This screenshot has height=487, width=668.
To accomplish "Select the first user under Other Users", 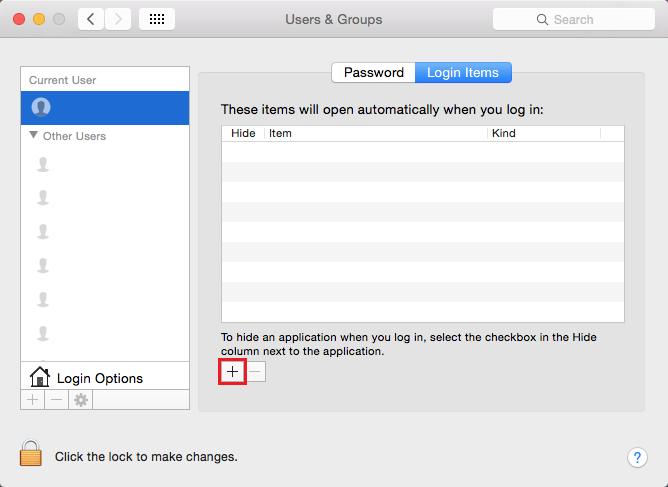I will pyautogui.click(x=105, y=164).
